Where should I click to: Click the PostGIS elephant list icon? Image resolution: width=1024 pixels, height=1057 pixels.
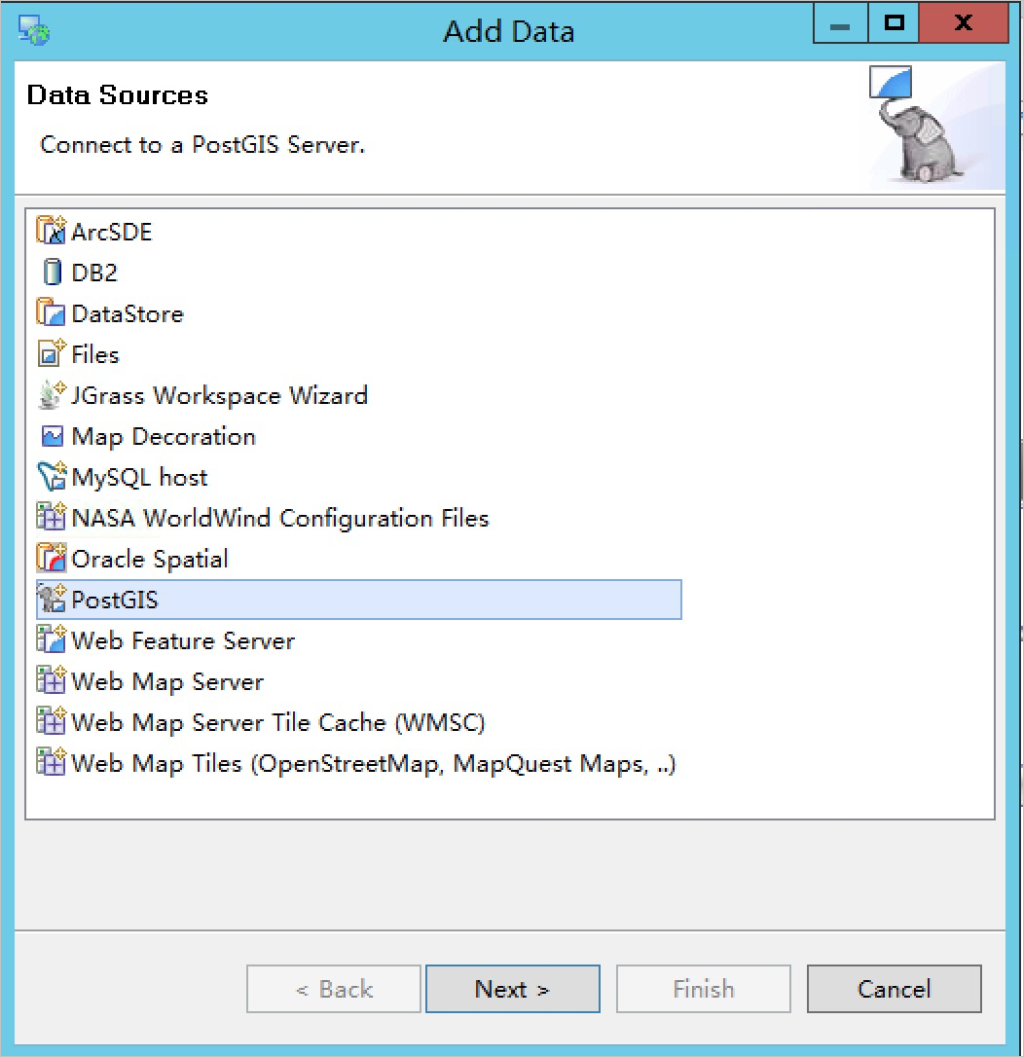[51, 599]
